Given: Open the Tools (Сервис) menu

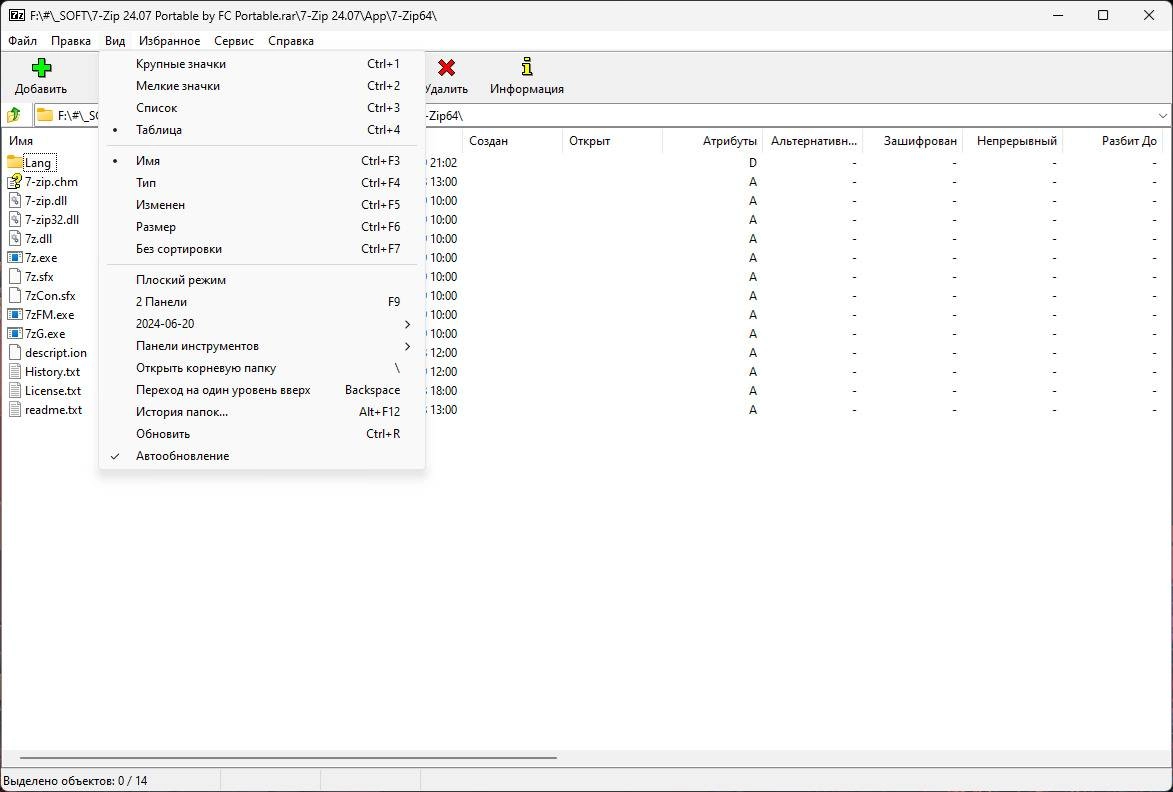Looking at the screenshot, I should pos(233,41).
